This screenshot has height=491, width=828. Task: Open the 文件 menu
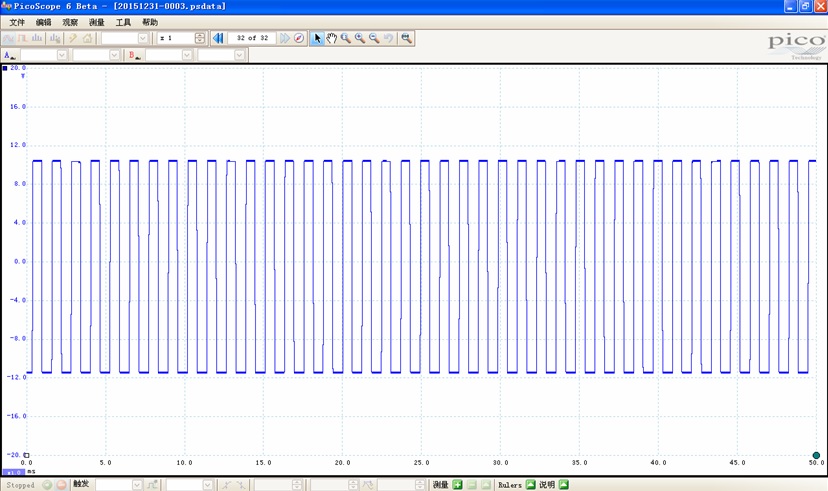(x=17, y=22)
